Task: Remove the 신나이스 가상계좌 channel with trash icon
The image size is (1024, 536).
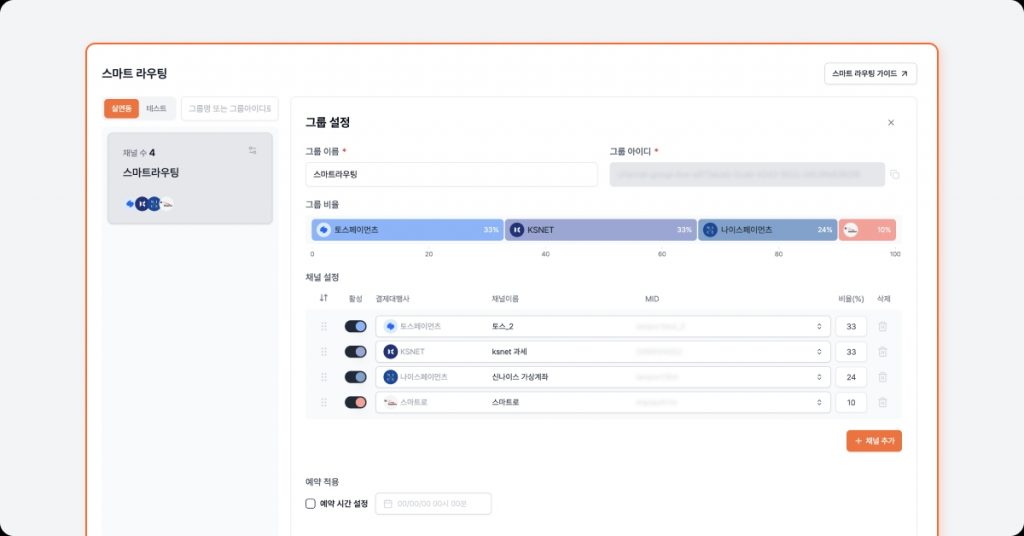Action: [882, 377]
